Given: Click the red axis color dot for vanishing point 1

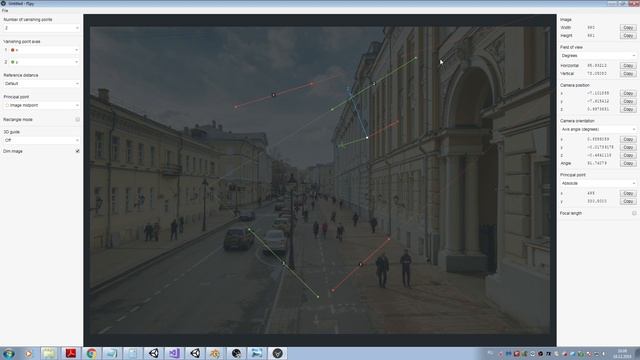Looking at the screenshot, I should tap(13, 50).
